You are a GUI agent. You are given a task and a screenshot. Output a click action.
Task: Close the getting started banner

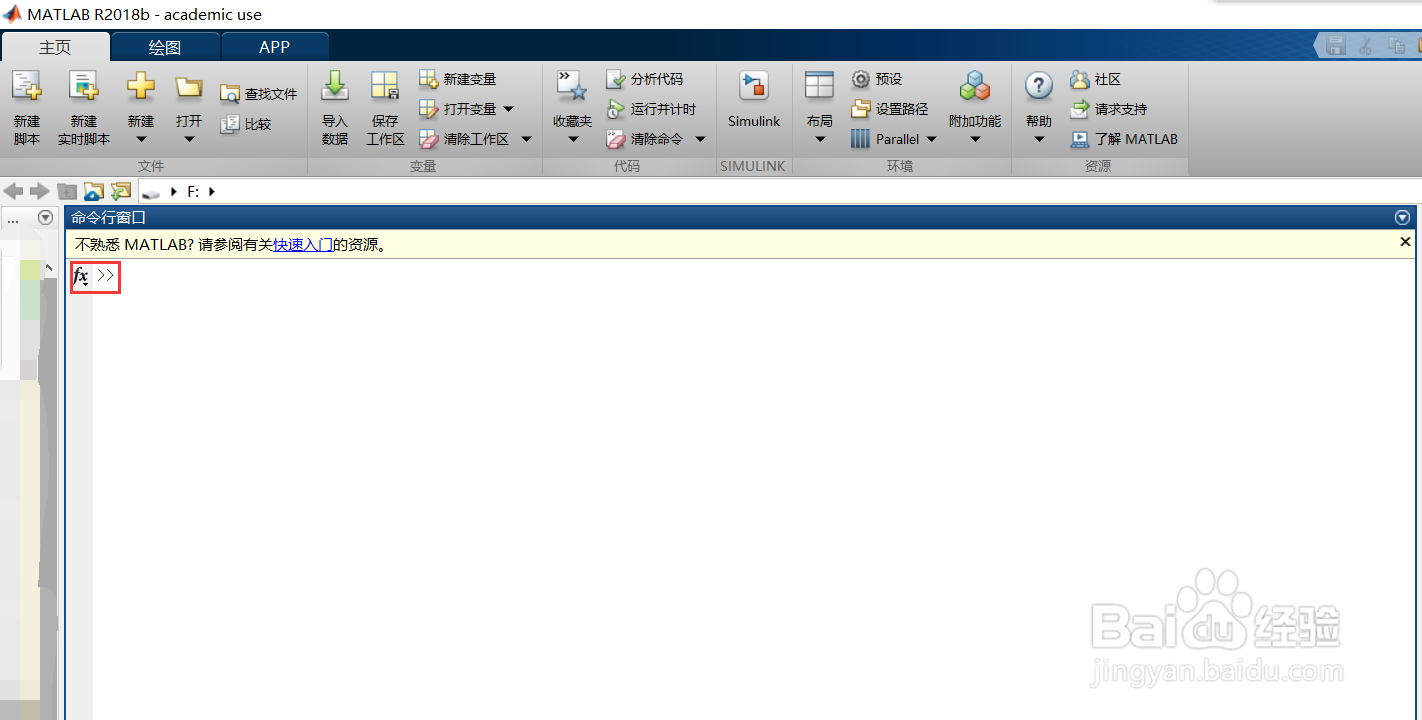(x=1405, y=242)
